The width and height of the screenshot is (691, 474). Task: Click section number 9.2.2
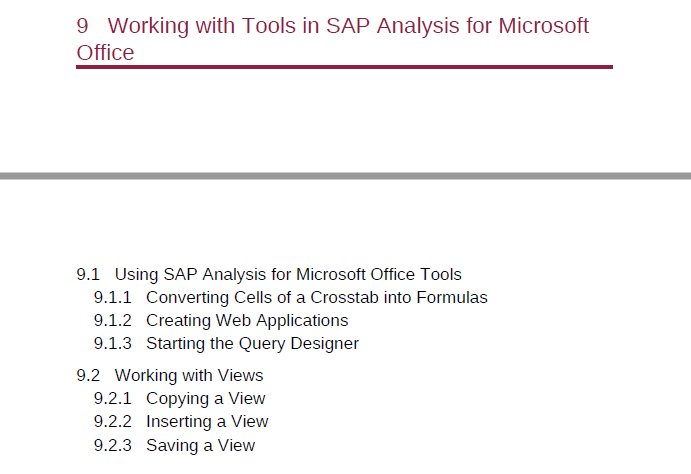[113, 422]
